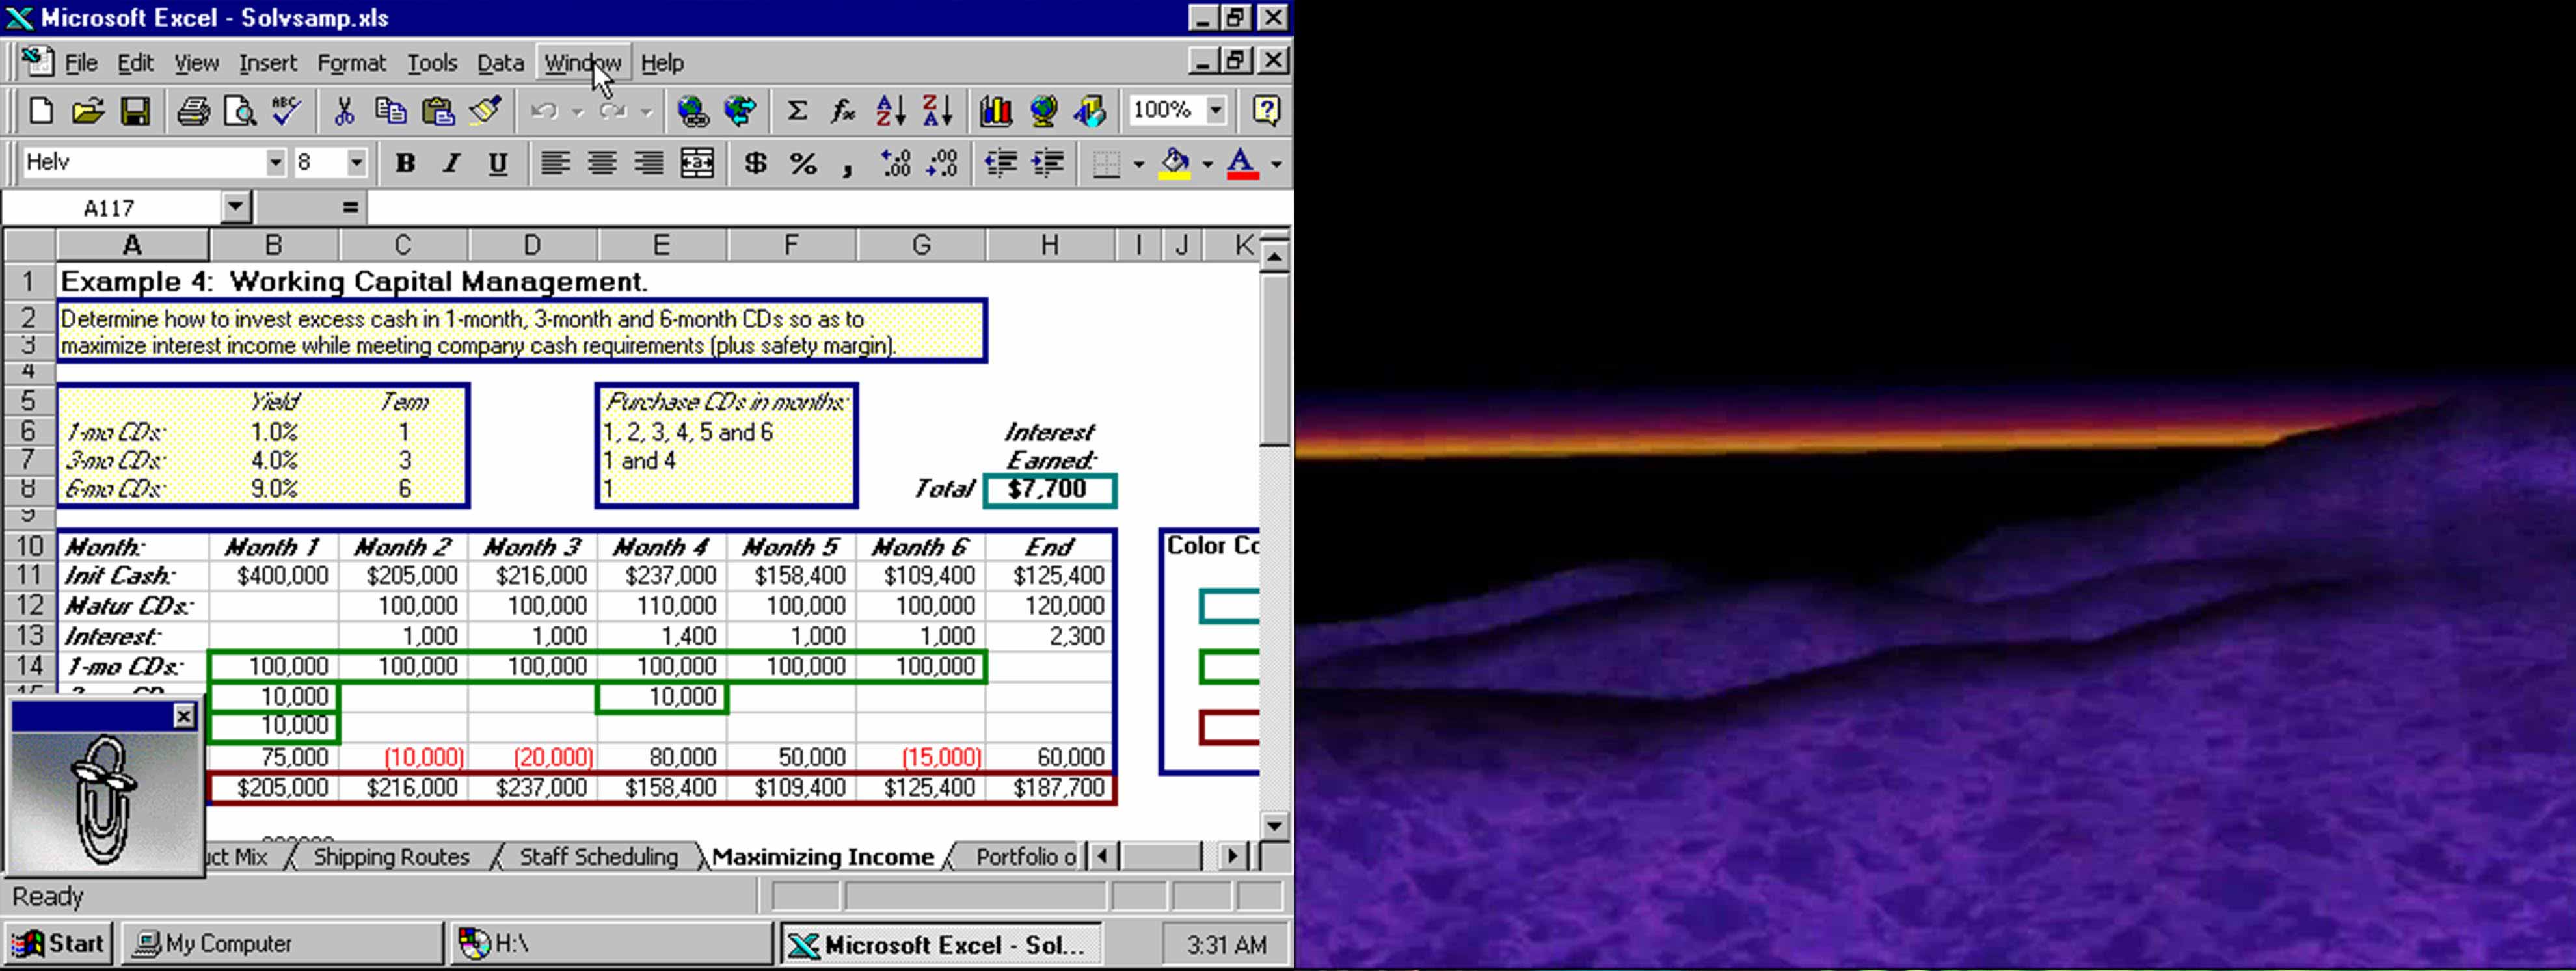Click the Paste Function fx icon
2576x971 pixels.
tap(844, 110)
